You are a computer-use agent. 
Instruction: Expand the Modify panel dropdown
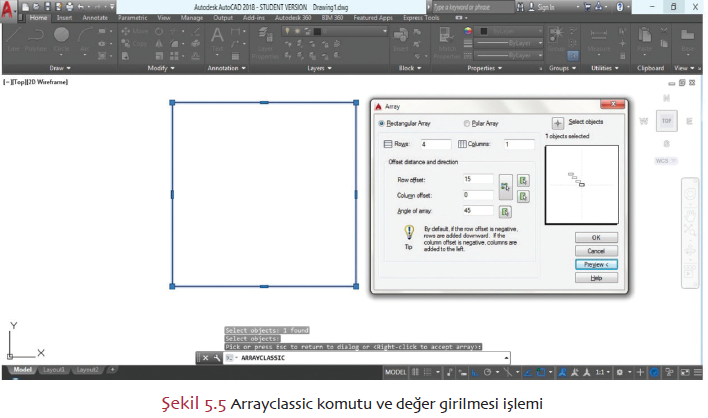coord(161,69)
